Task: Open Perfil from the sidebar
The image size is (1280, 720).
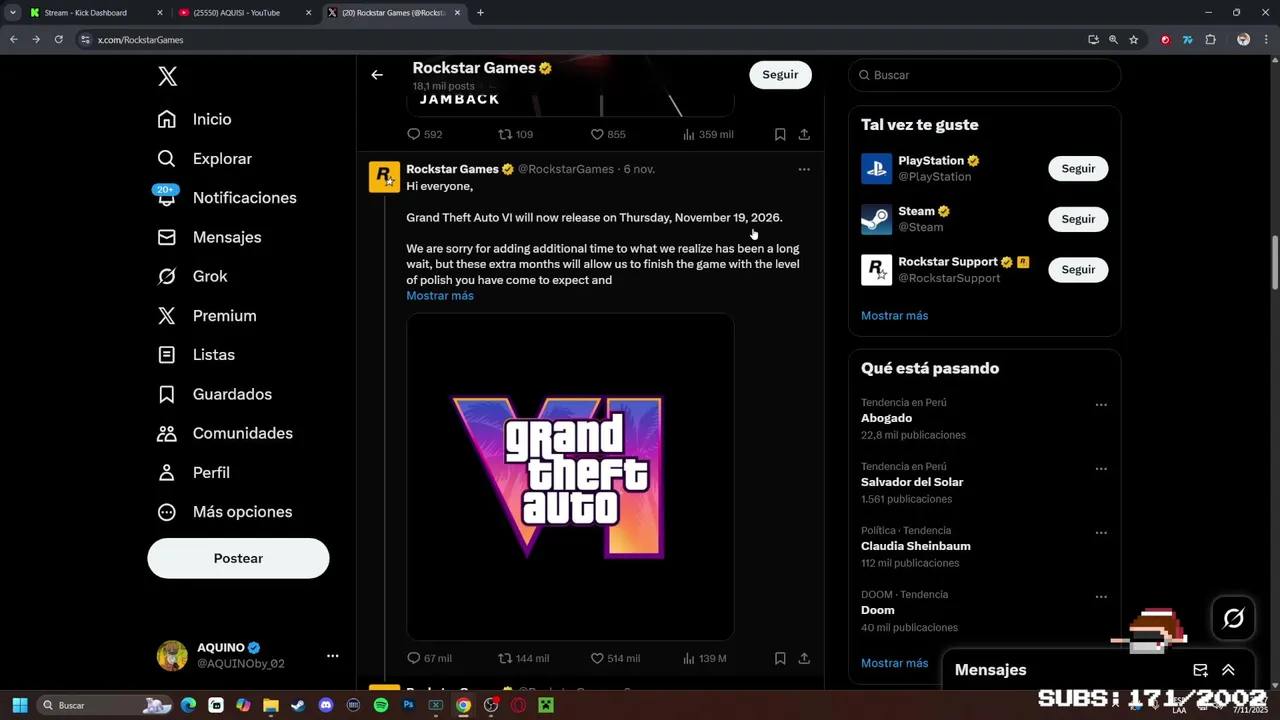Action: tap(194, 472)
